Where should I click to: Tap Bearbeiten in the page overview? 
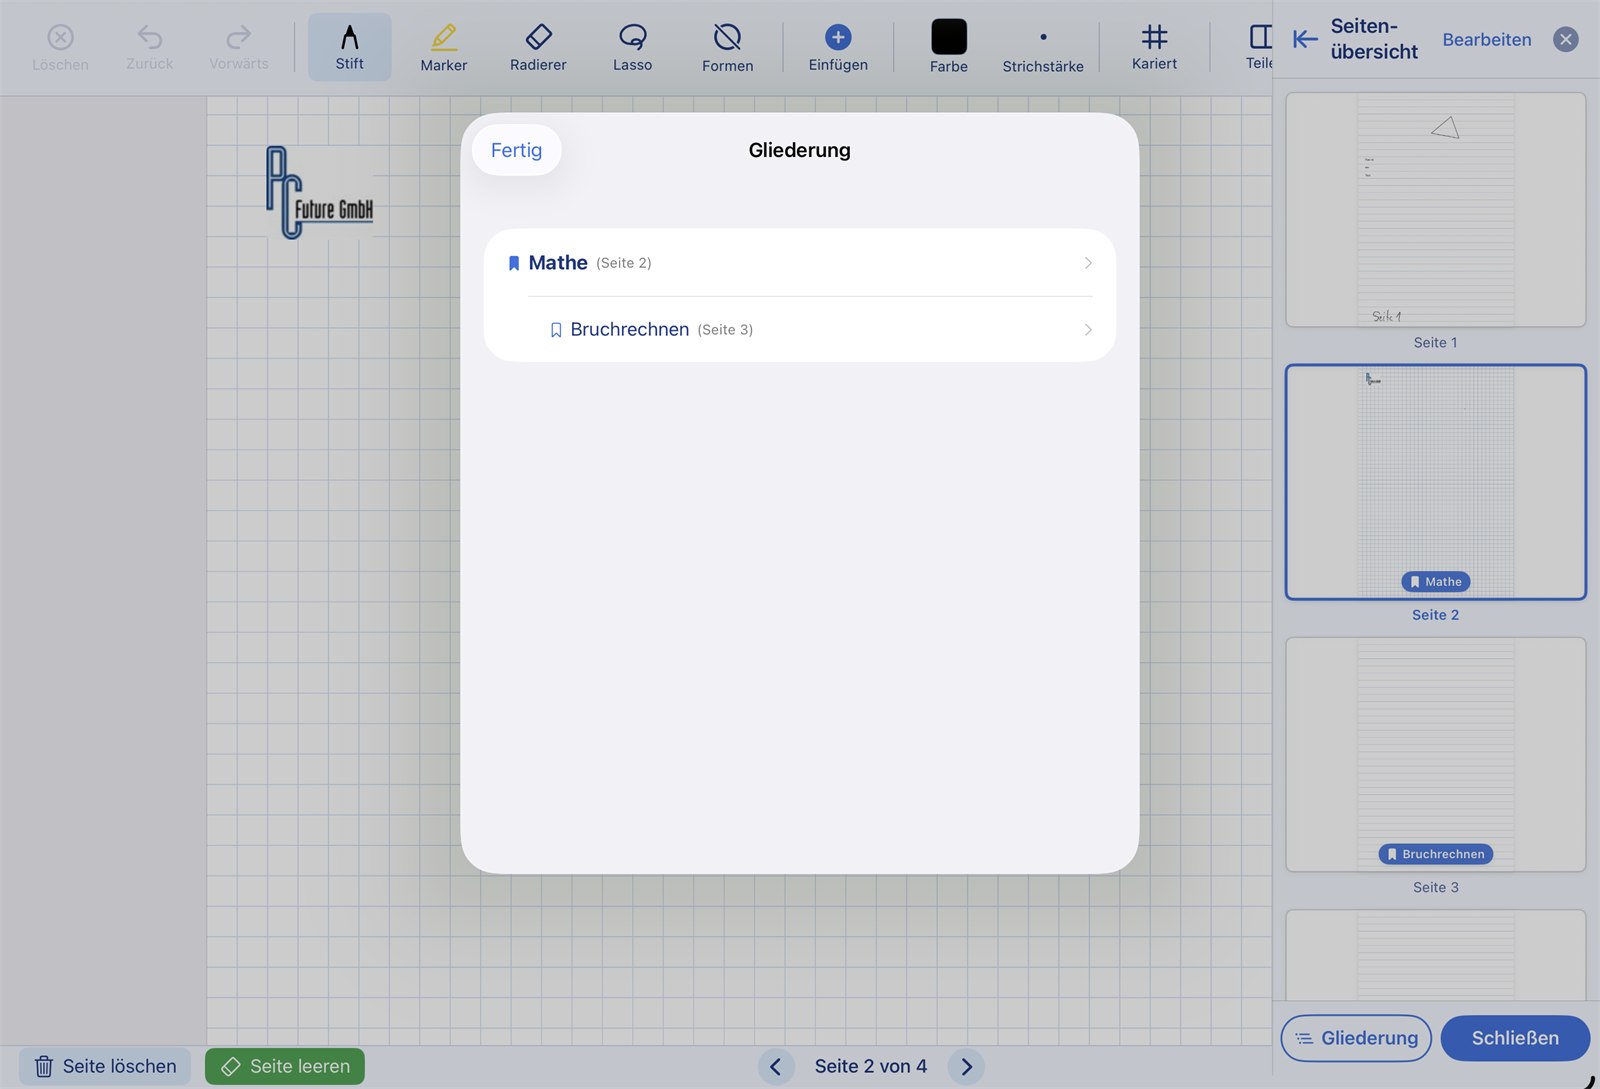(1486, 40)
